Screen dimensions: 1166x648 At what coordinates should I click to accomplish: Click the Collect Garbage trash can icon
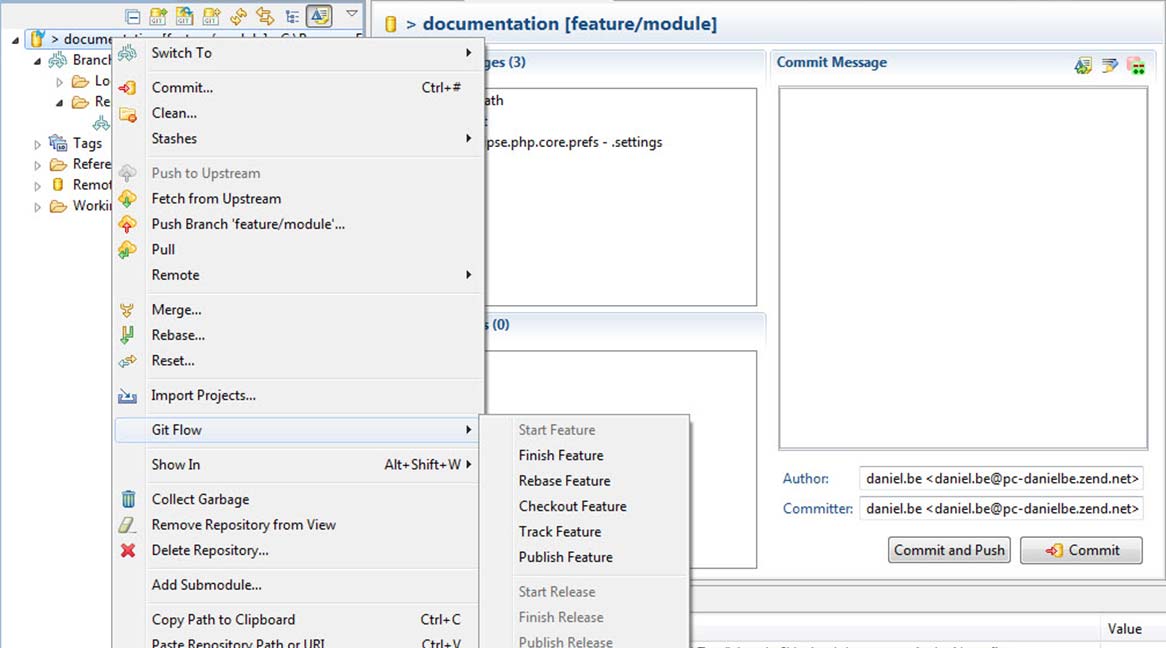click(128, 499)
